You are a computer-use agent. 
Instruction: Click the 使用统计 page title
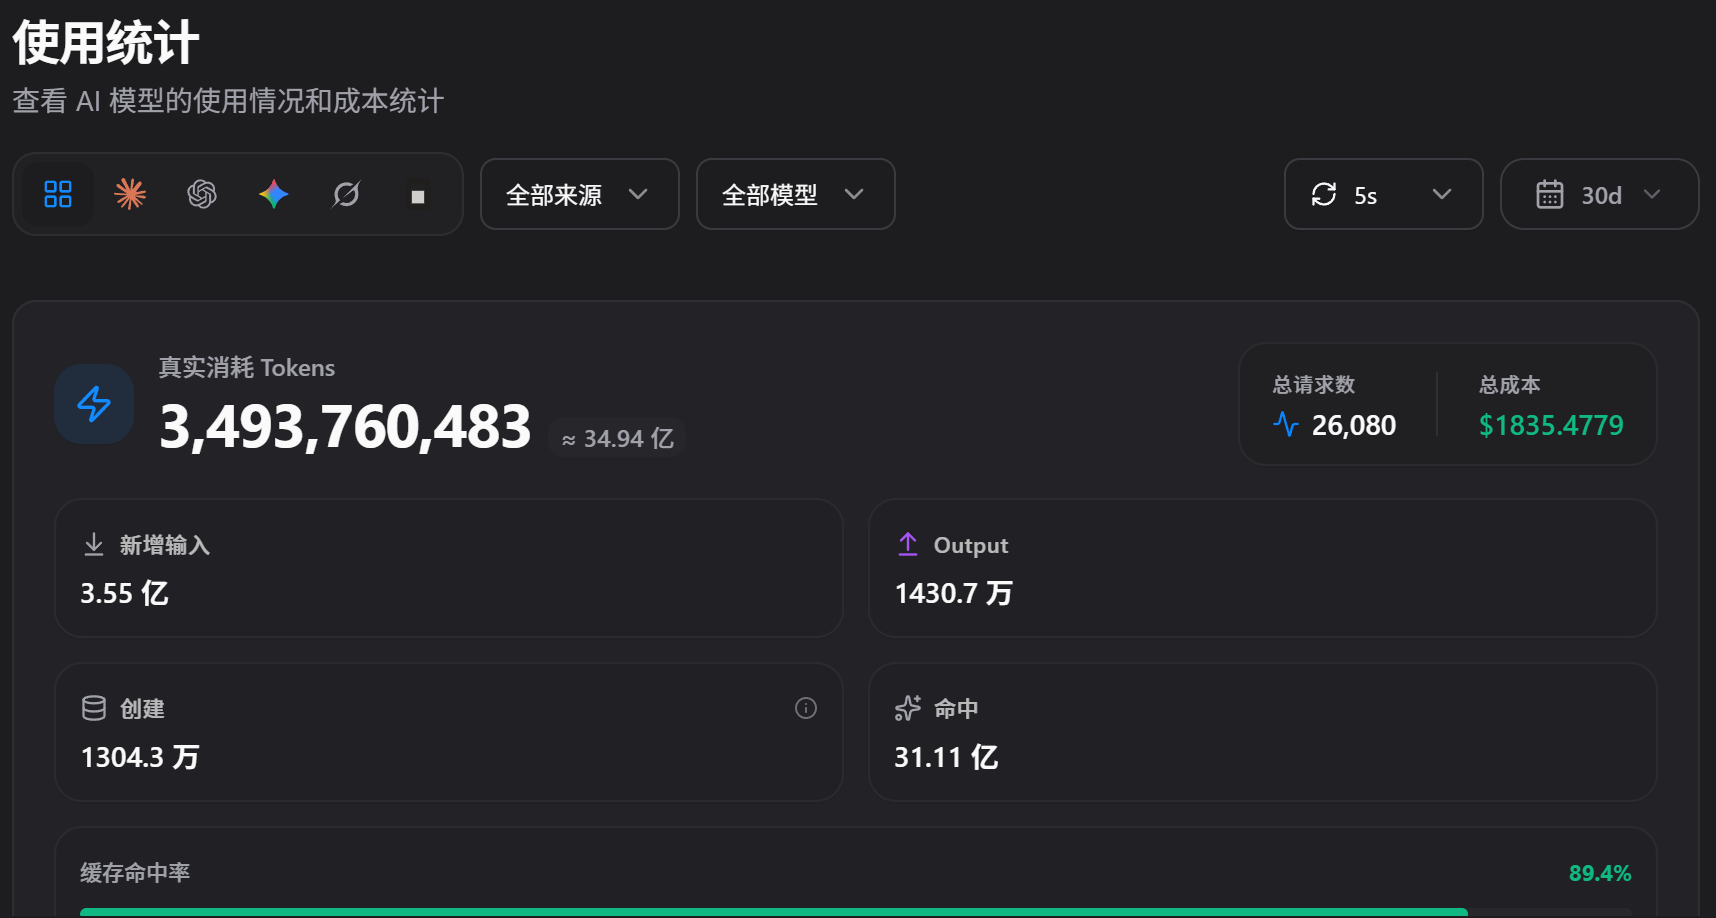point(106,43)
